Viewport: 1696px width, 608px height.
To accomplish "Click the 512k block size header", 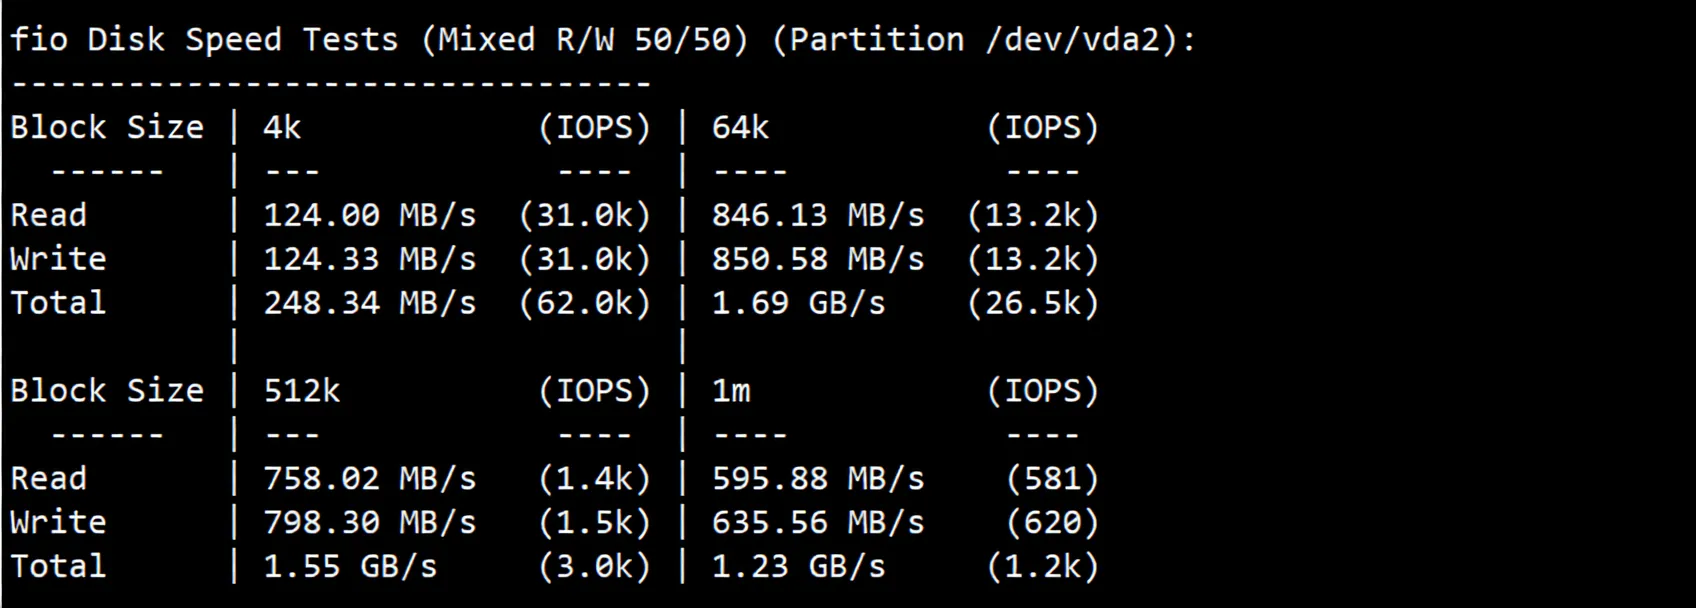I will click(301, 390).
